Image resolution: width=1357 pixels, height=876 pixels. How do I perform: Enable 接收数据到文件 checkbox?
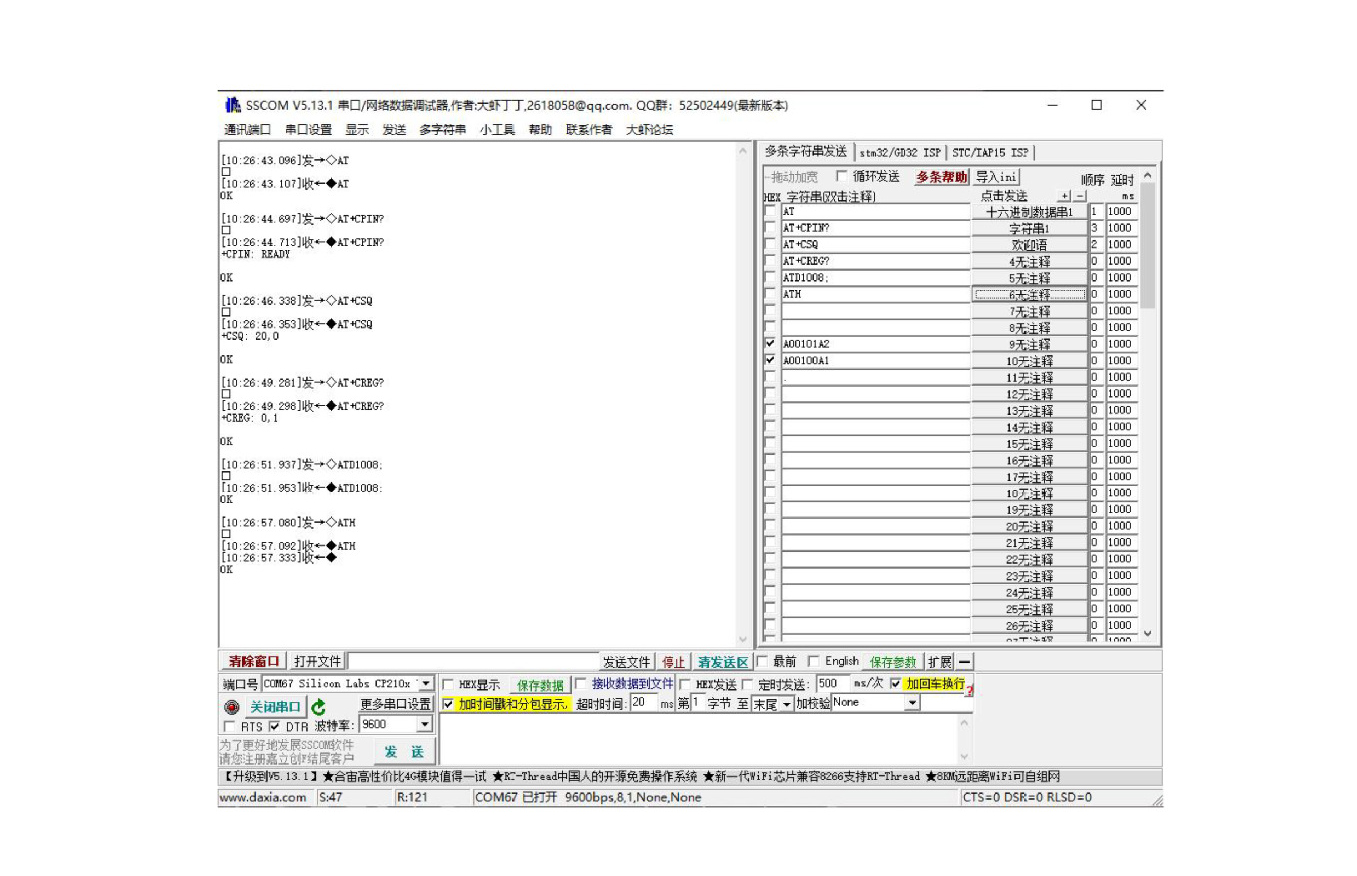580,684
